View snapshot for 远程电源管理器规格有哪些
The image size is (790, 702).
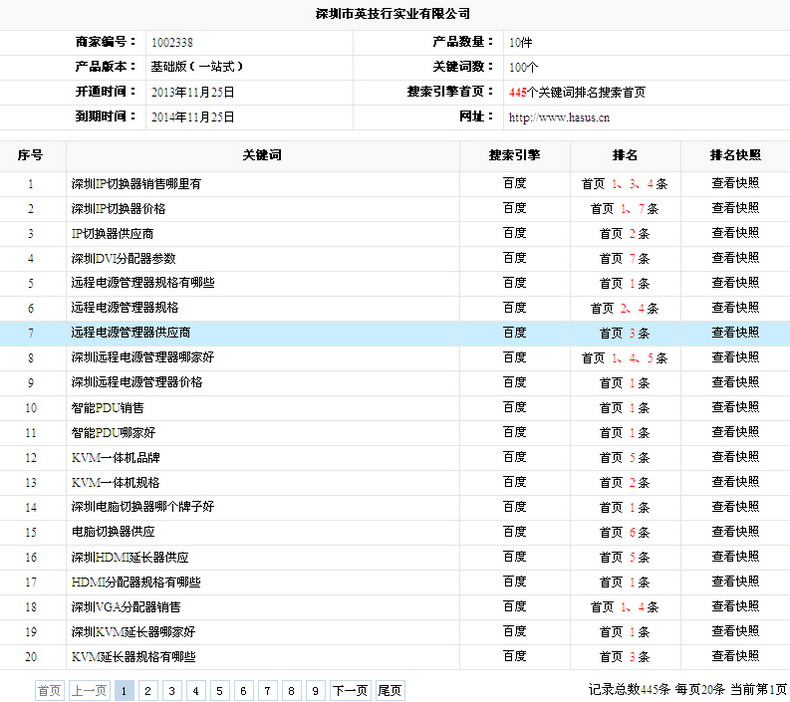click(x=735, y=283)
